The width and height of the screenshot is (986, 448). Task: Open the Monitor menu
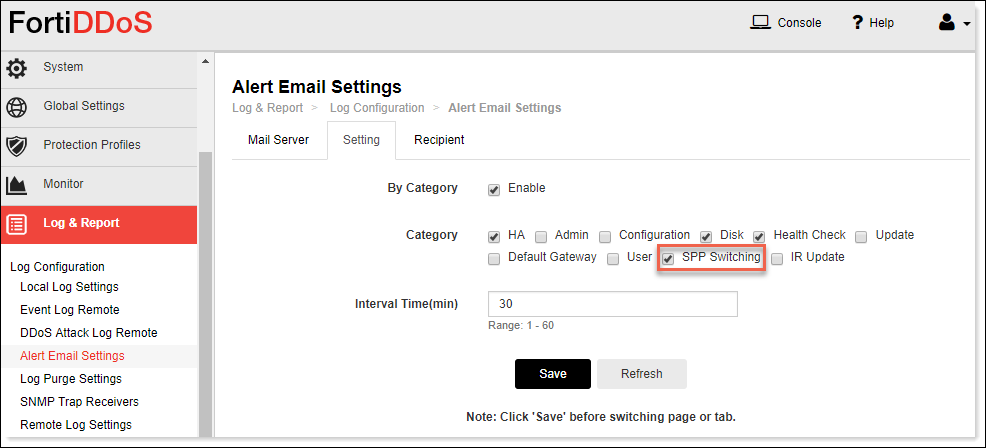tap(99, 184)
